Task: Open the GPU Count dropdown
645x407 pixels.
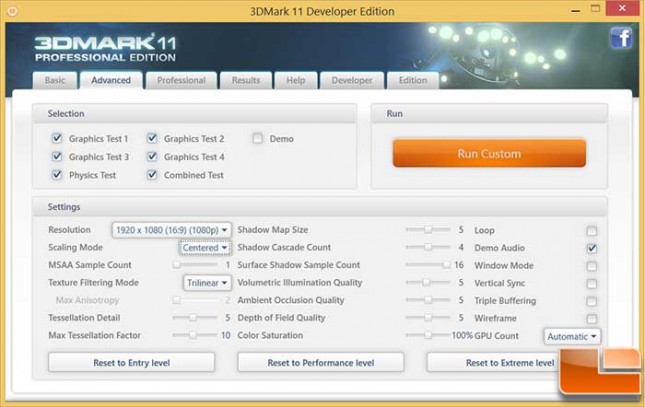Action: 572,336
